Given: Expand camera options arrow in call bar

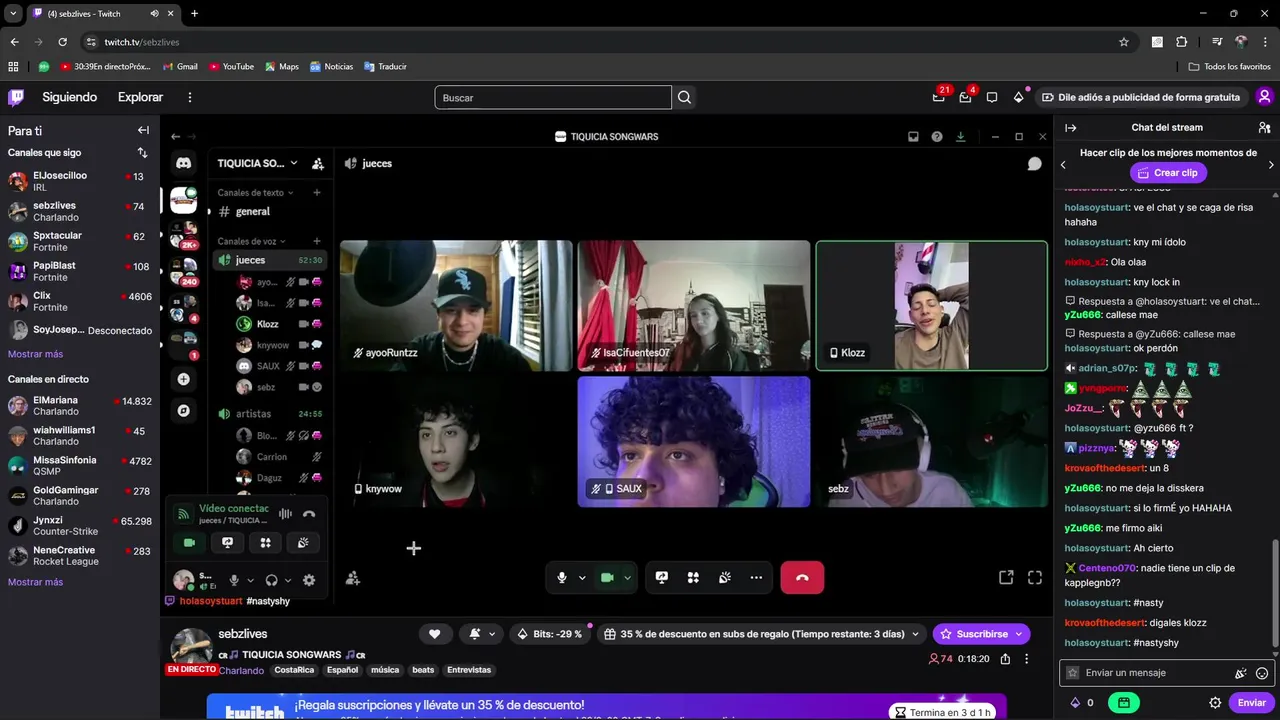Looking at the screenshot, I should pos(628,577).
